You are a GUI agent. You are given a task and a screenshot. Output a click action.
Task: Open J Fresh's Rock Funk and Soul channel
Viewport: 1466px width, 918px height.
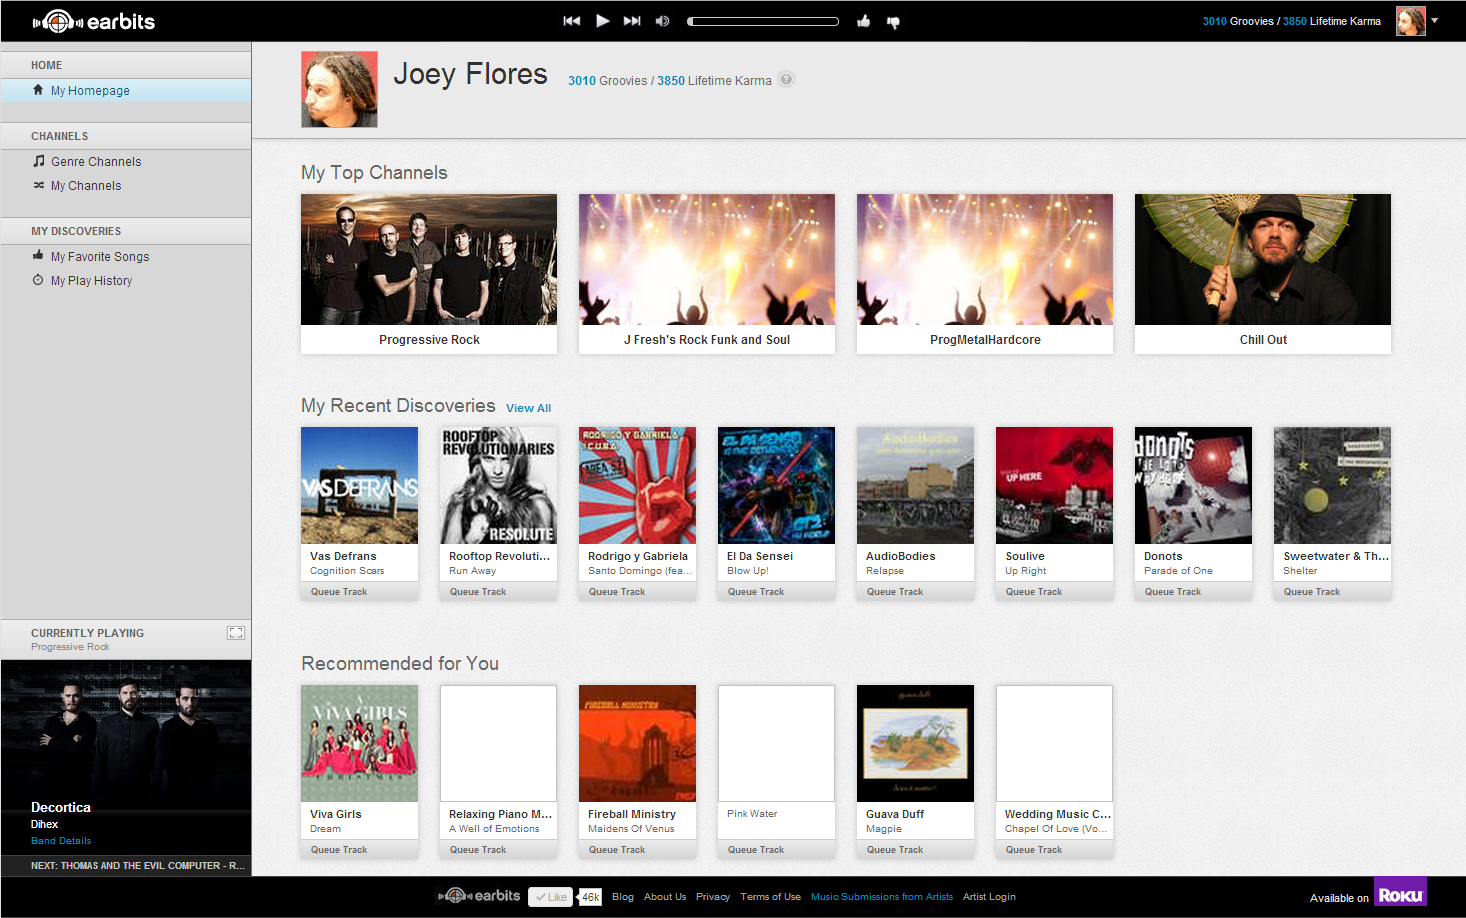point(707,274)
